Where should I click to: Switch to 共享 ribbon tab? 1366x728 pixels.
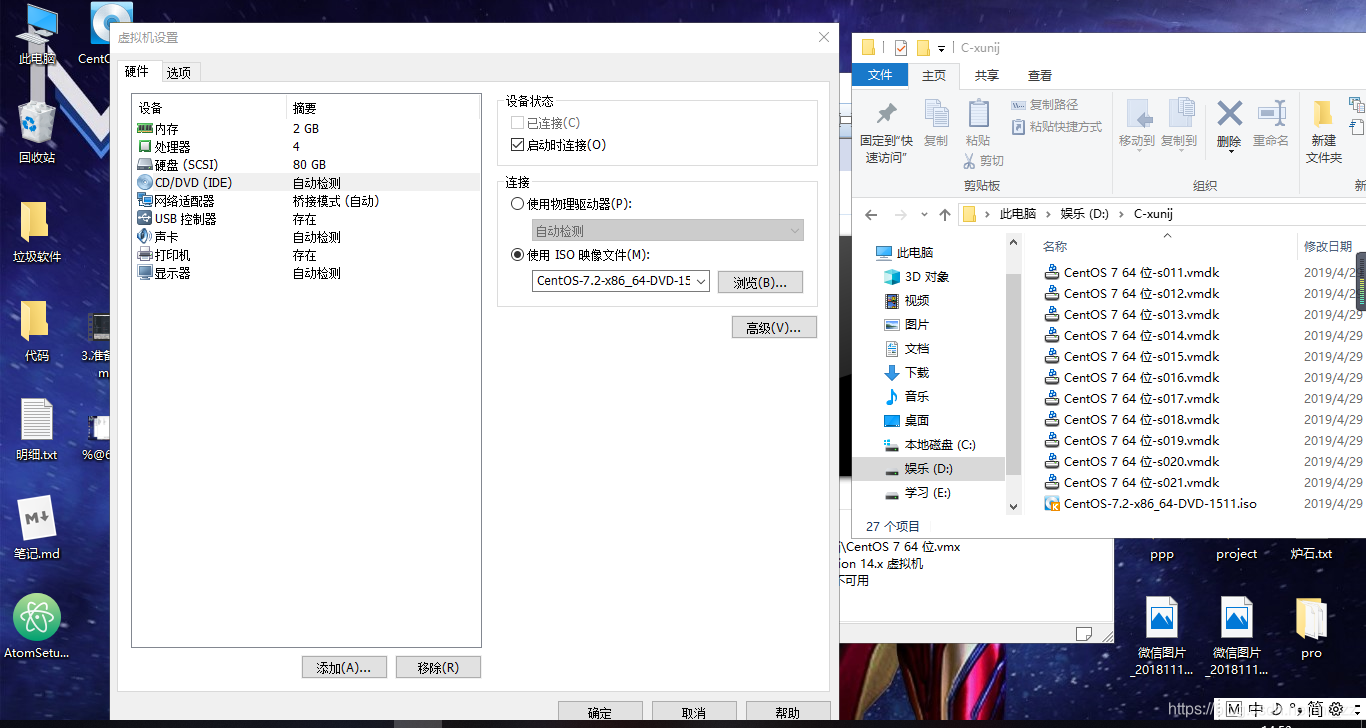click(x=987, y=75)
